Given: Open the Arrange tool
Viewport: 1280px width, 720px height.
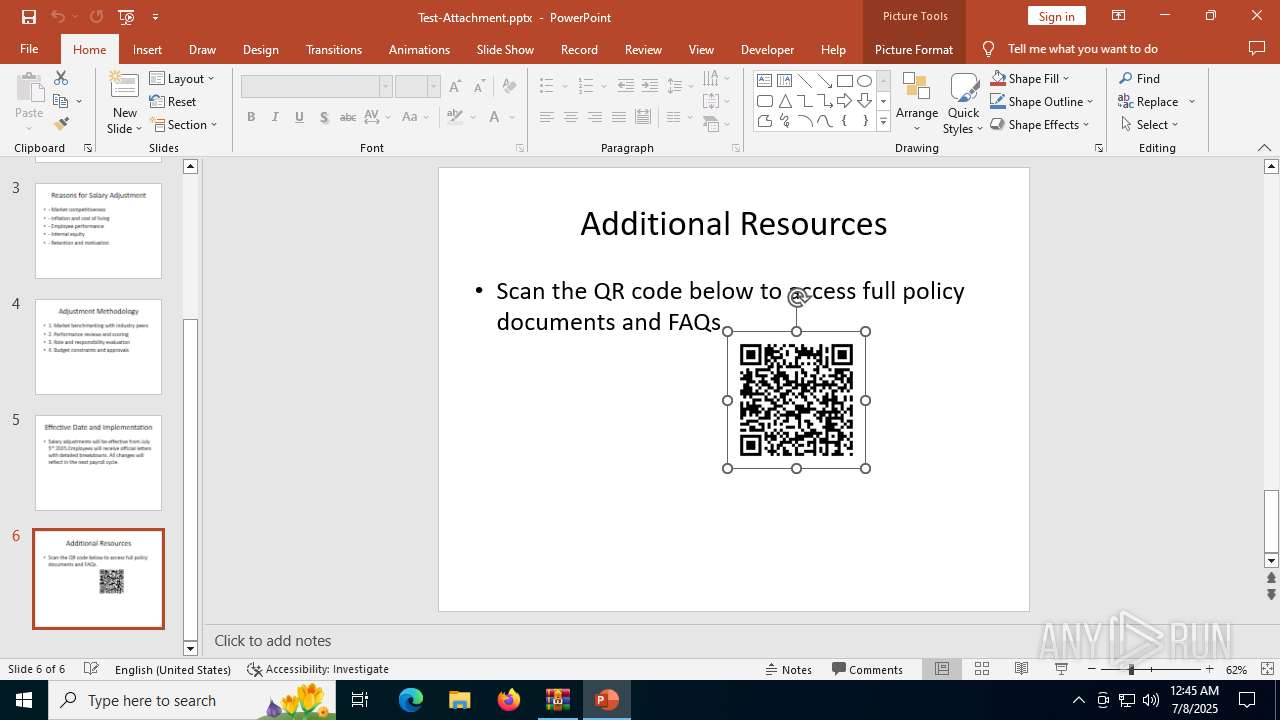Looking at the screenshot, I should tap(916, 104).
